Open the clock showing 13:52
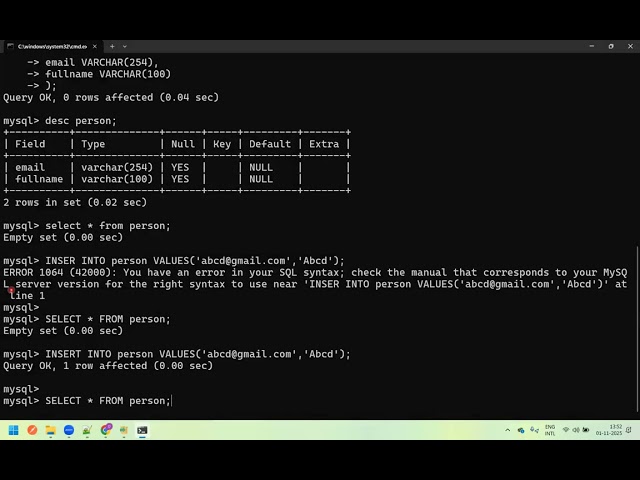 tap(609, 430)
